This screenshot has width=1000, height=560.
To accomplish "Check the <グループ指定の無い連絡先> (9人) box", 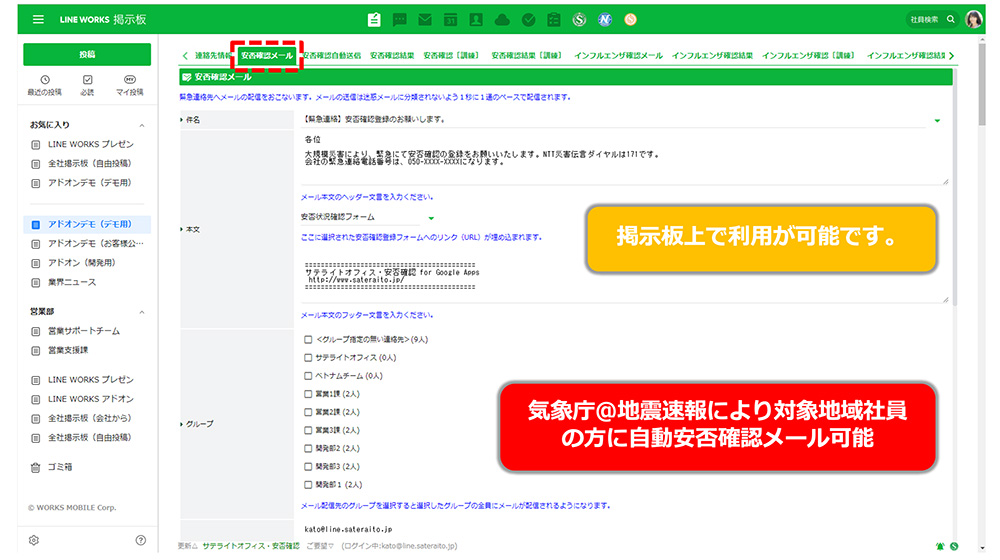I will [x=308, y=340].
